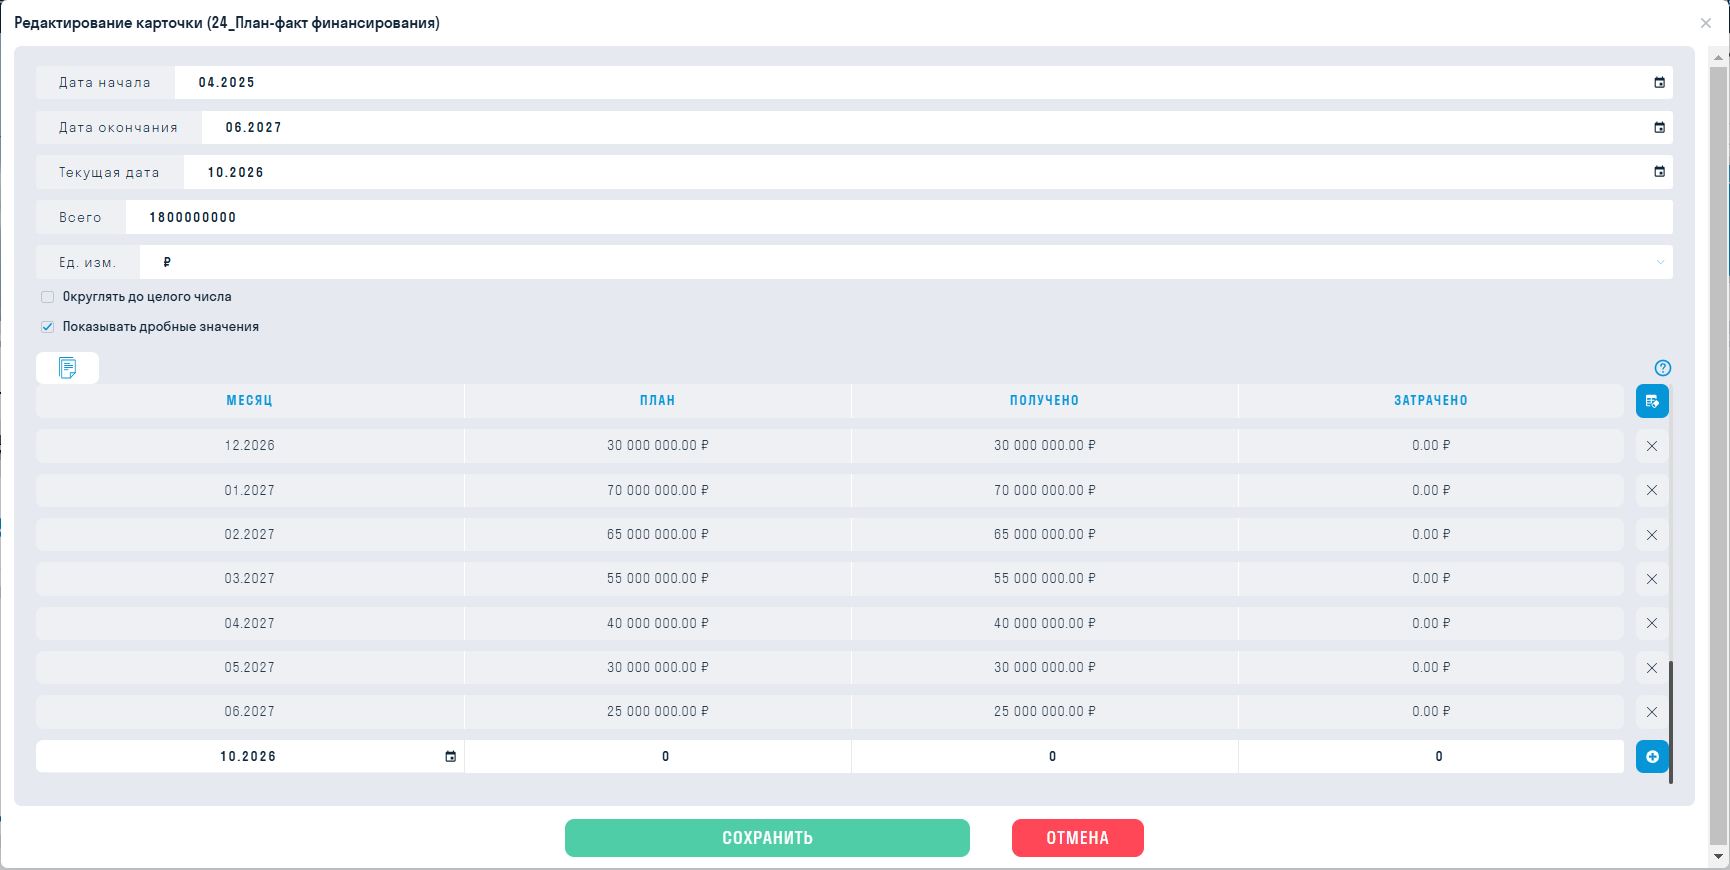Click ОТМЕНА to cancel editing
1730x870 pixels.
pos(1078,838)
